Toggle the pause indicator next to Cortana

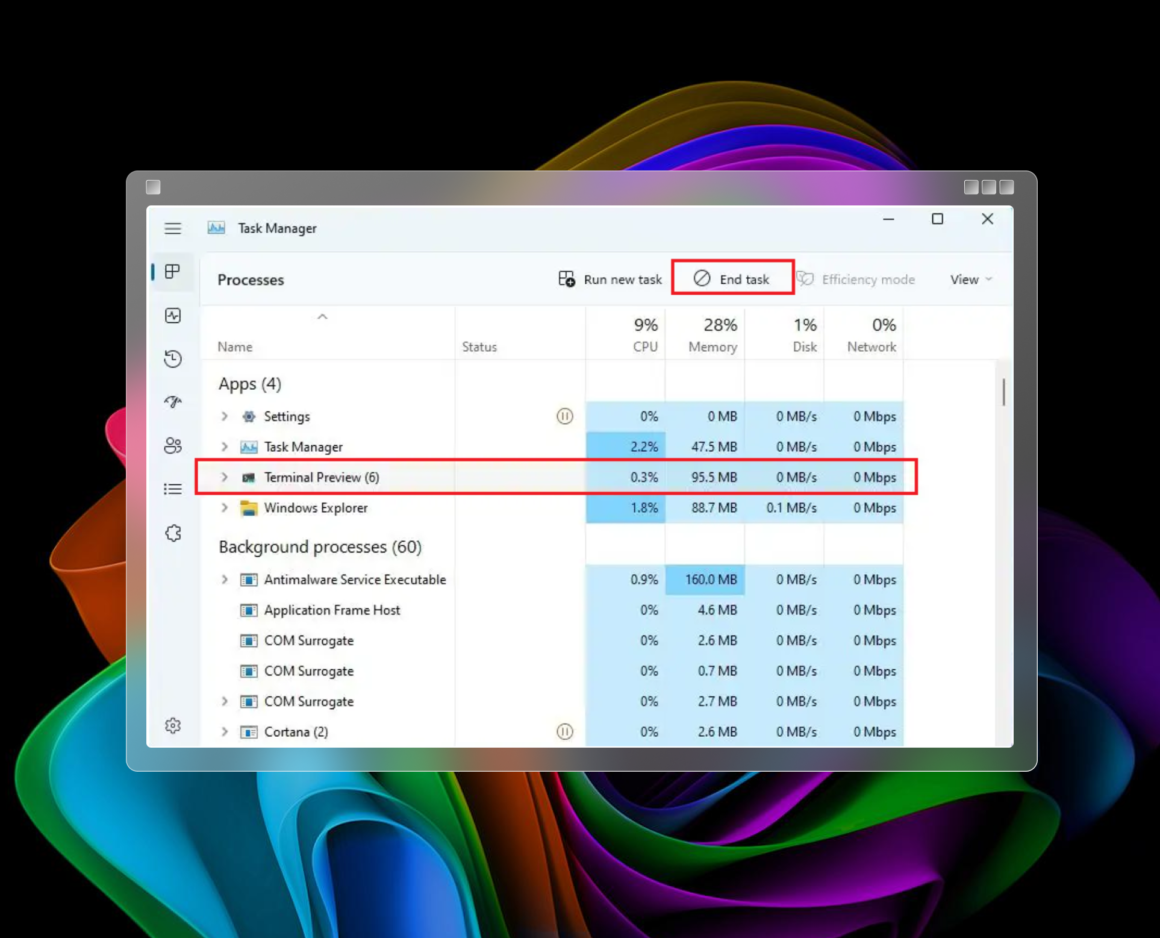[565, 731]
